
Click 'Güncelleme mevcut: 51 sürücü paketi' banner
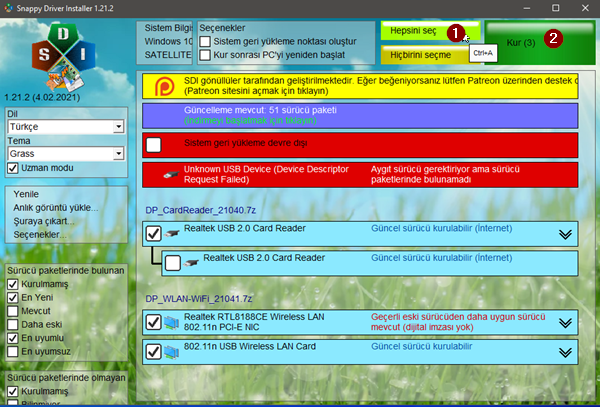click(360, 116)
